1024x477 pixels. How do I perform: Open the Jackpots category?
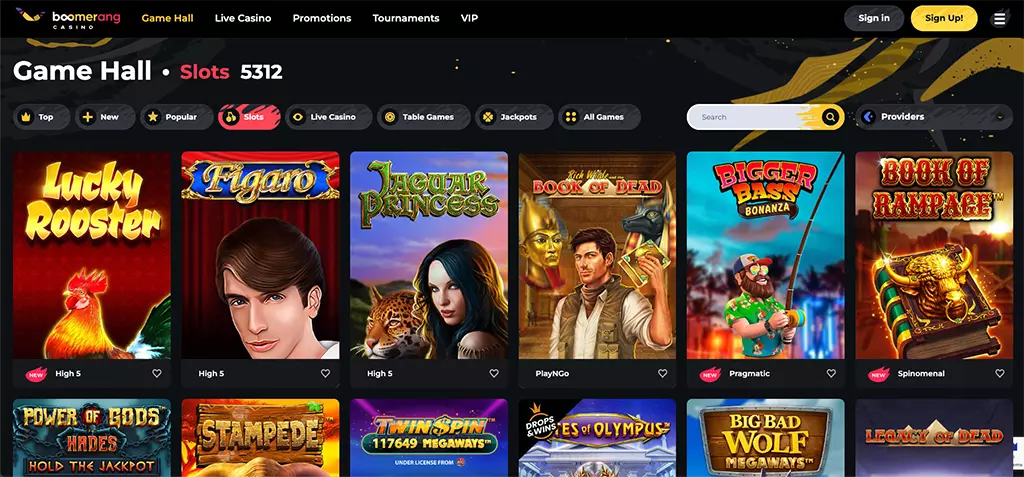click(x=514, y=117)
